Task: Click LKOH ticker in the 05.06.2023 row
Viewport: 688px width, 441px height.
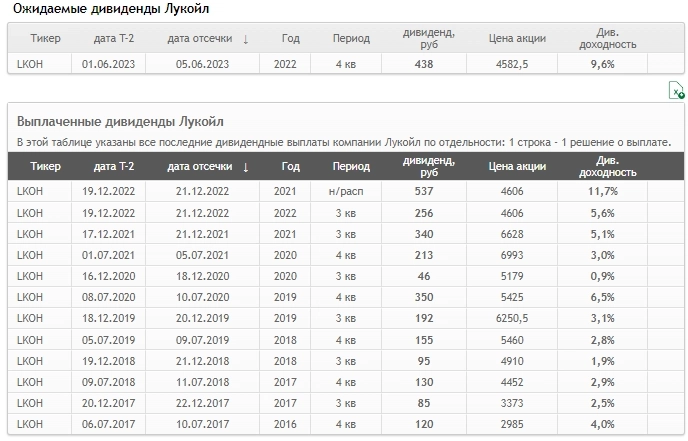Action: [x=31, y=64]
